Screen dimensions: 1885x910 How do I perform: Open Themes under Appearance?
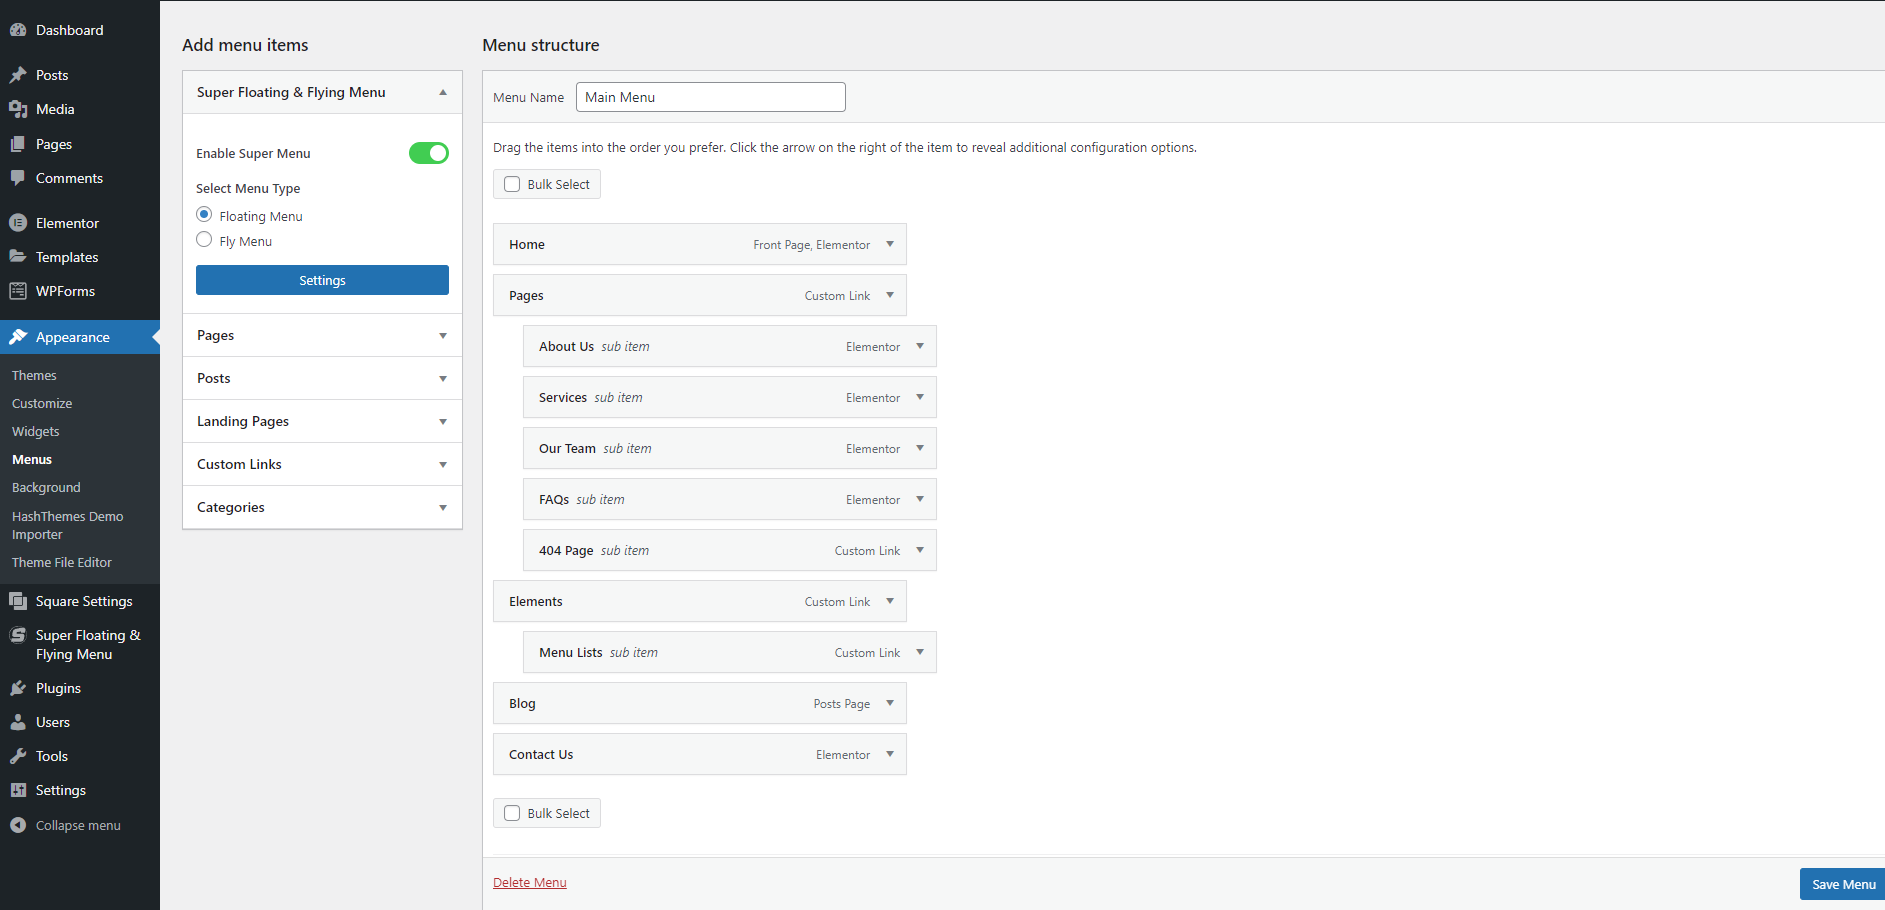coord(34,376)
